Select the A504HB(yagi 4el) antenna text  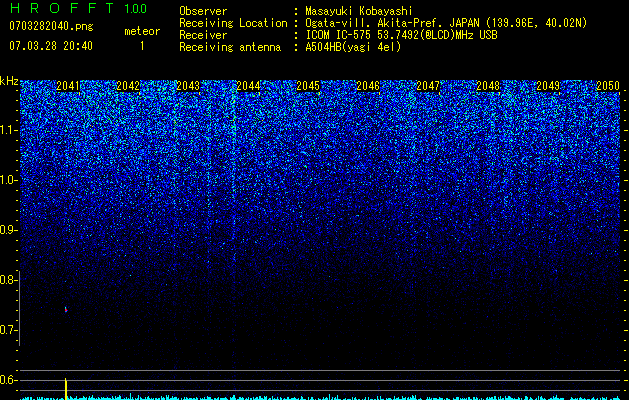pos(353,47)
